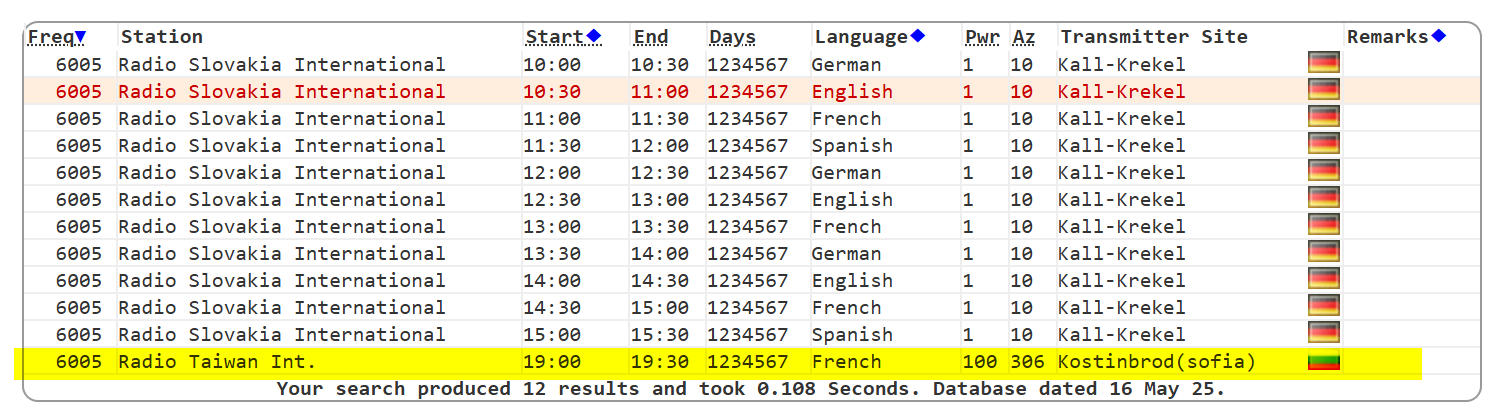Click the flag in the 11:00 French row
This screenshot has width=1495, height=418.
click(1323, 118)
